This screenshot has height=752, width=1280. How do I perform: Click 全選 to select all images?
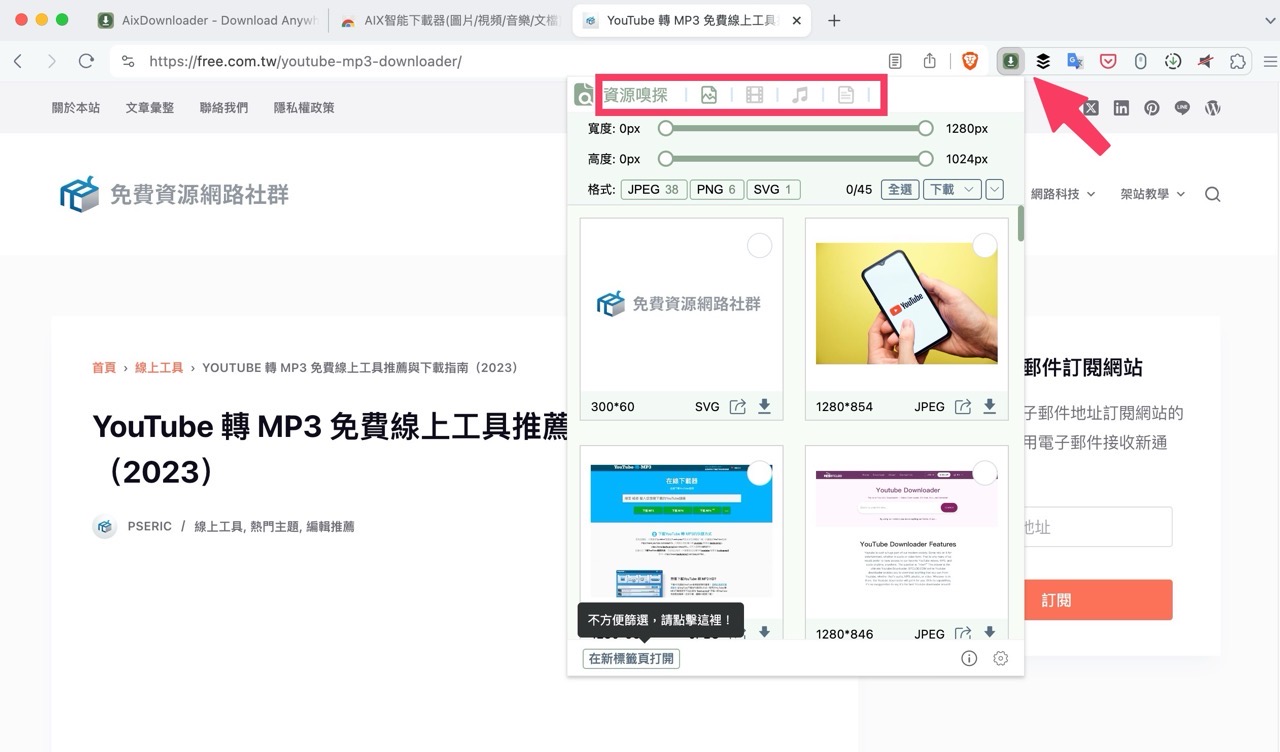click(x=900, y=189)
